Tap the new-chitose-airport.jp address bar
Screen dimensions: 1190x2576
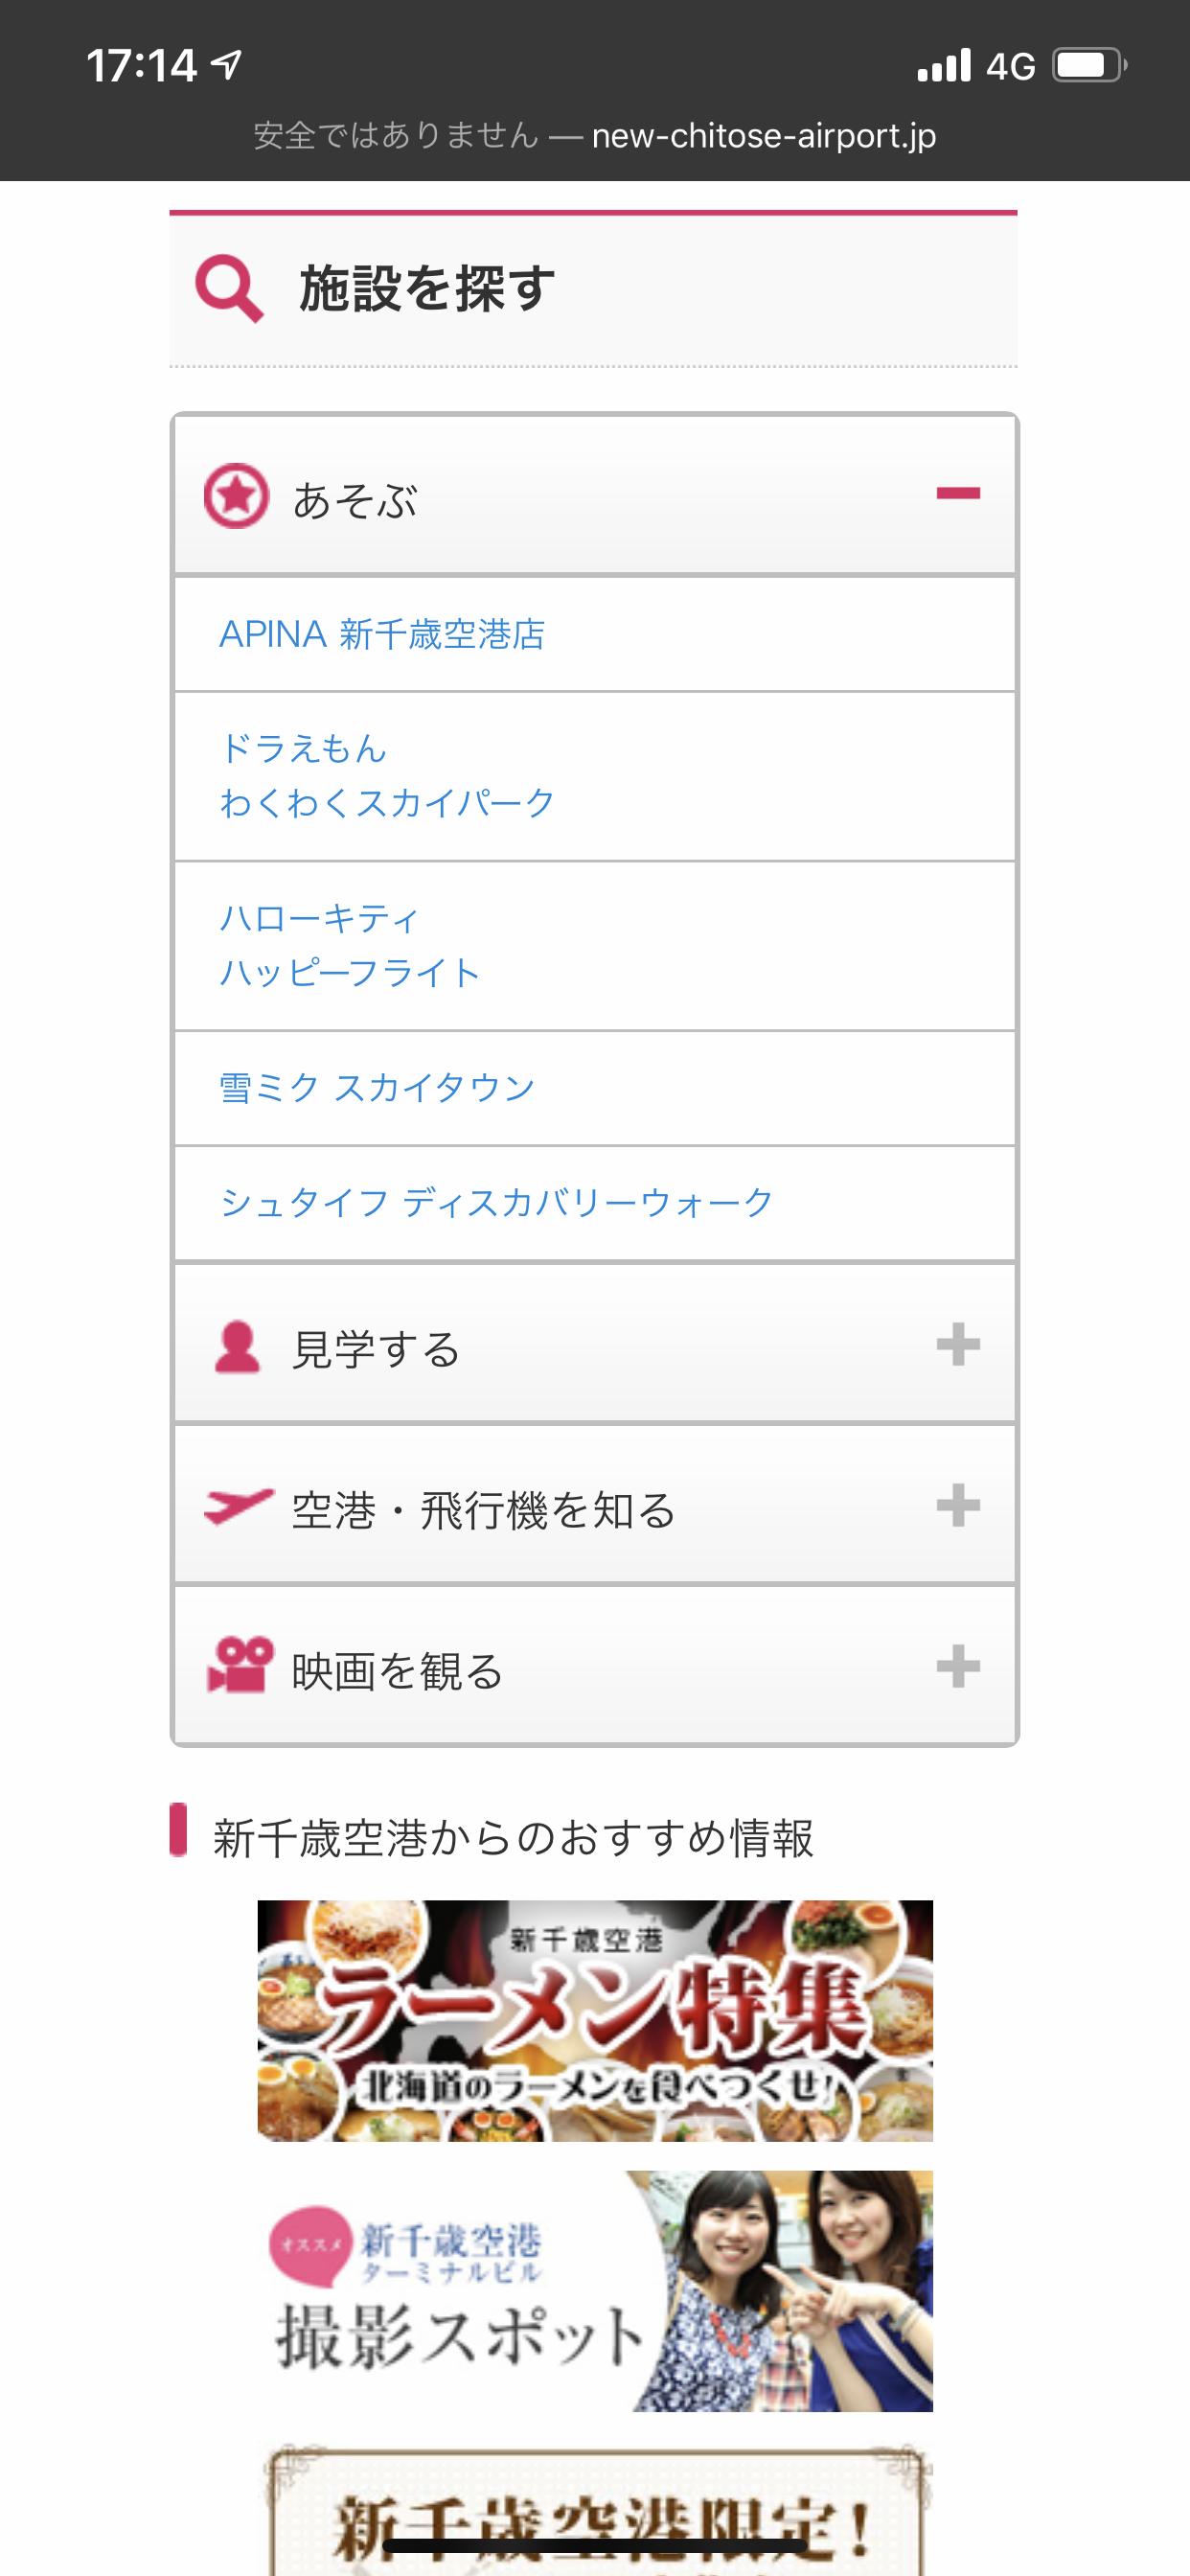click(x=595, y=135)
